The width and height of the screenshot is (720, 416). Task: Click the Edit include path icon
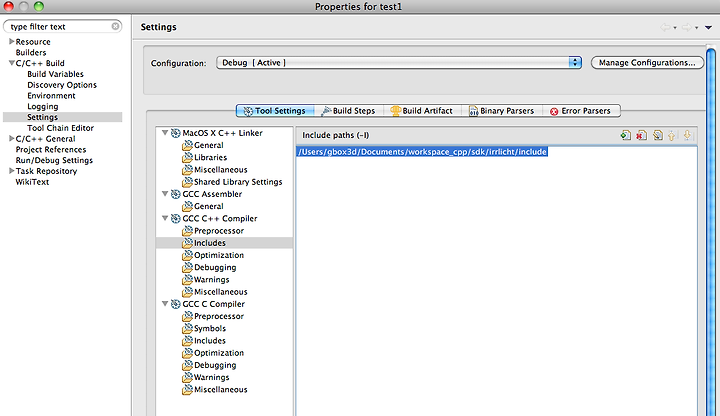pyautogui.click(x=658, y=135)
